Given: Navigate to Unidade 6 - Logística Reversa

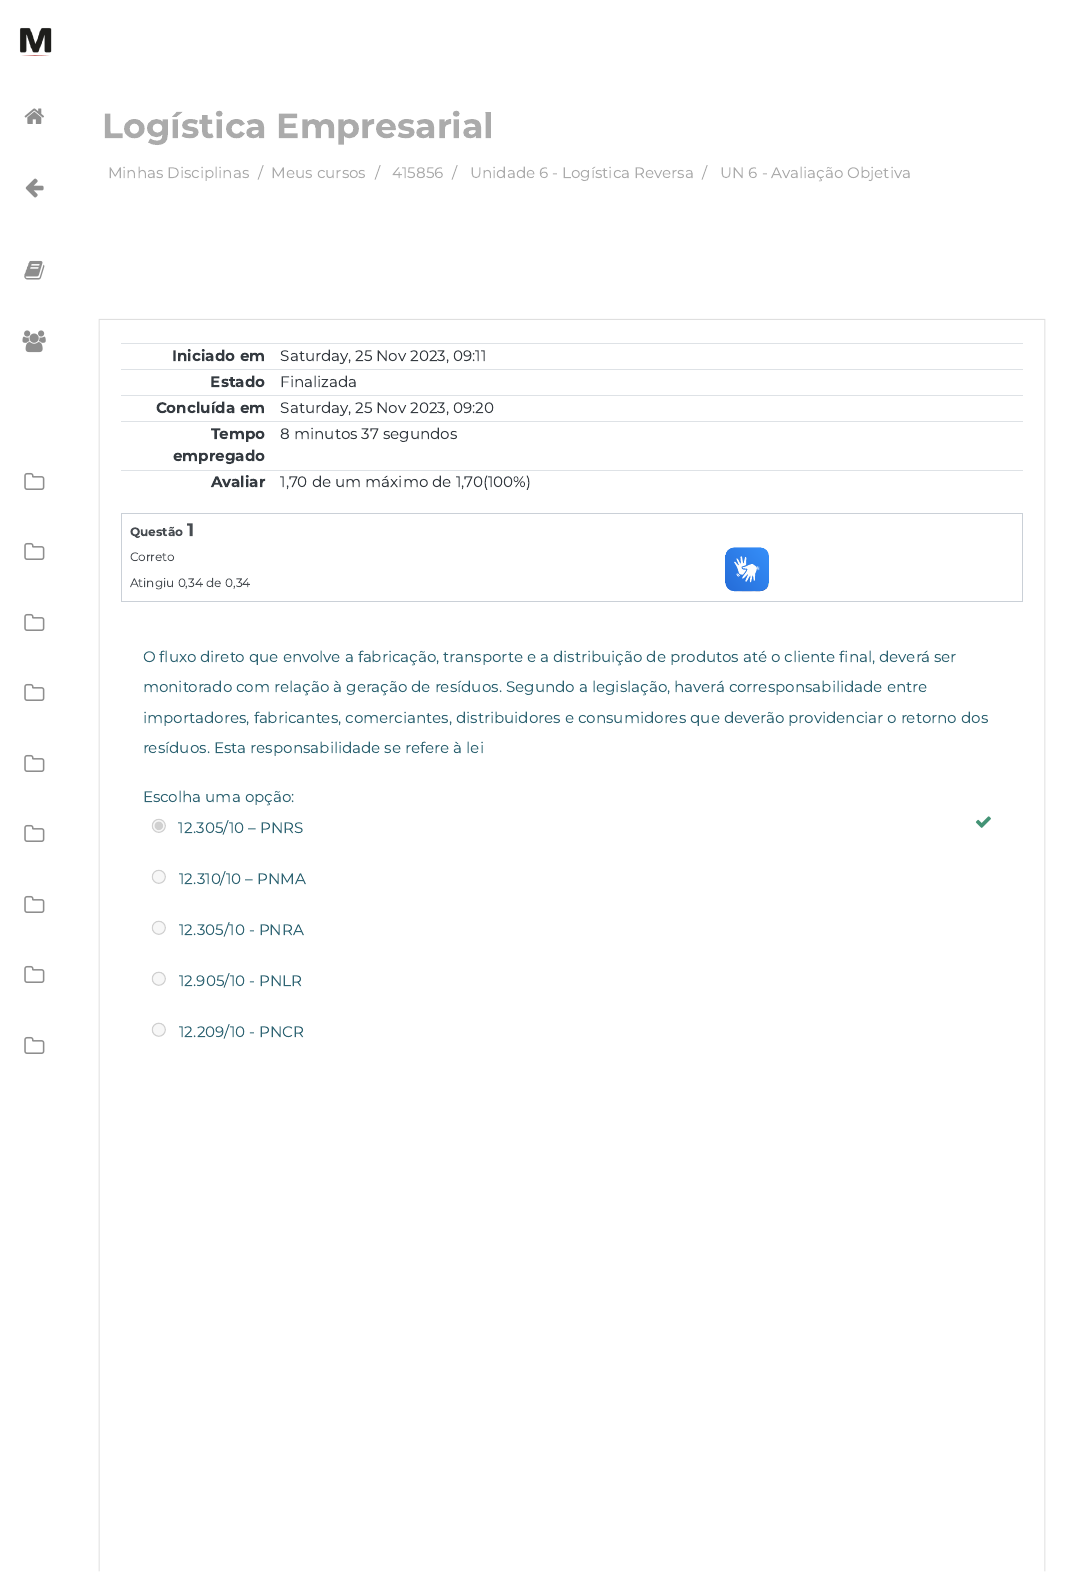Looking at the screenshot, I should (581, 173).
